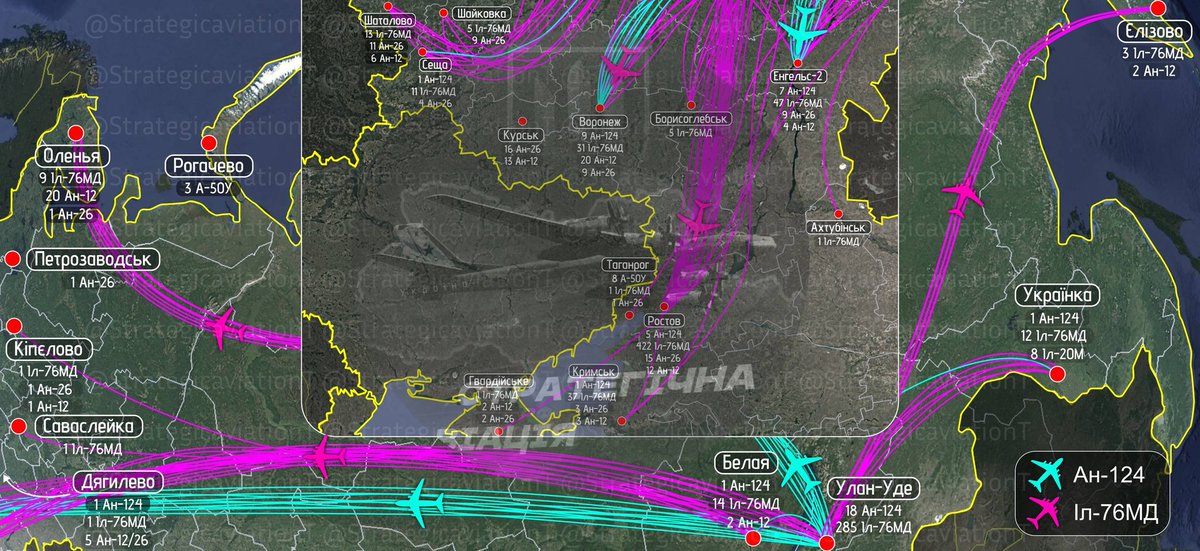This screenshot has height=551, width=1200.
Task: Click the Воронеж label
Action: (x=599, y=122)
